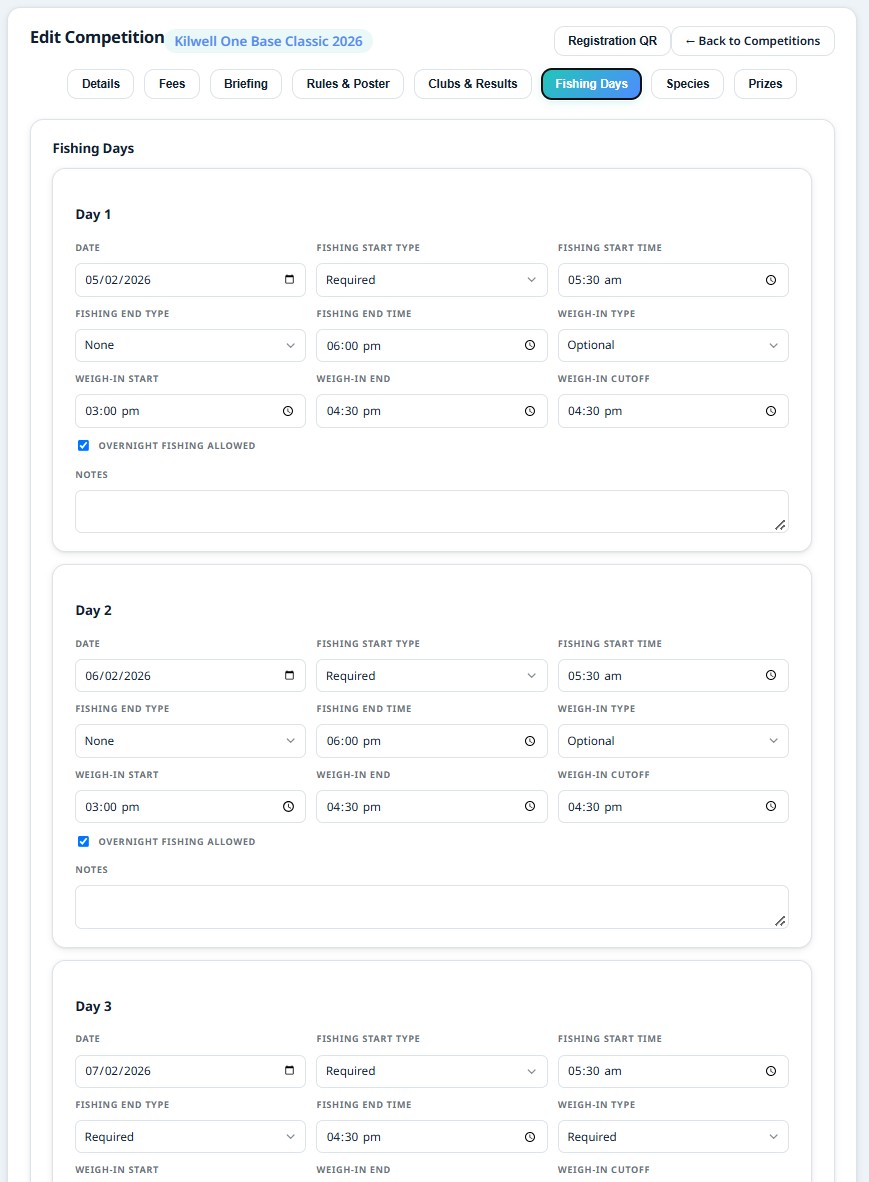This screenshot has width=869, height=1182.
Task: Open the Day 3 date calendar picker icon
Action: [289, 1070]
